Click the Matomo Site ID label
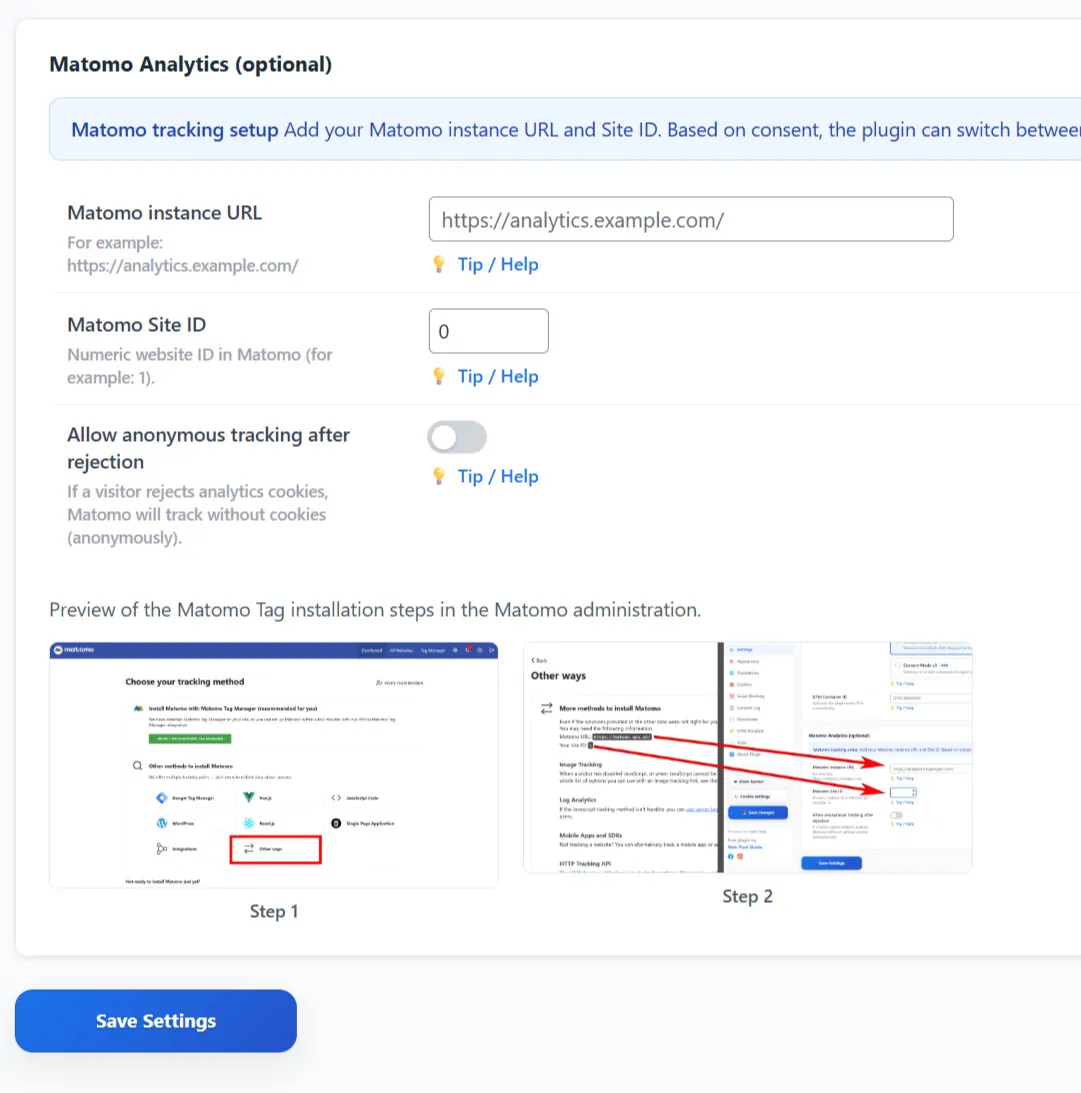The image size is (1081, 1093). coord(137,325)
